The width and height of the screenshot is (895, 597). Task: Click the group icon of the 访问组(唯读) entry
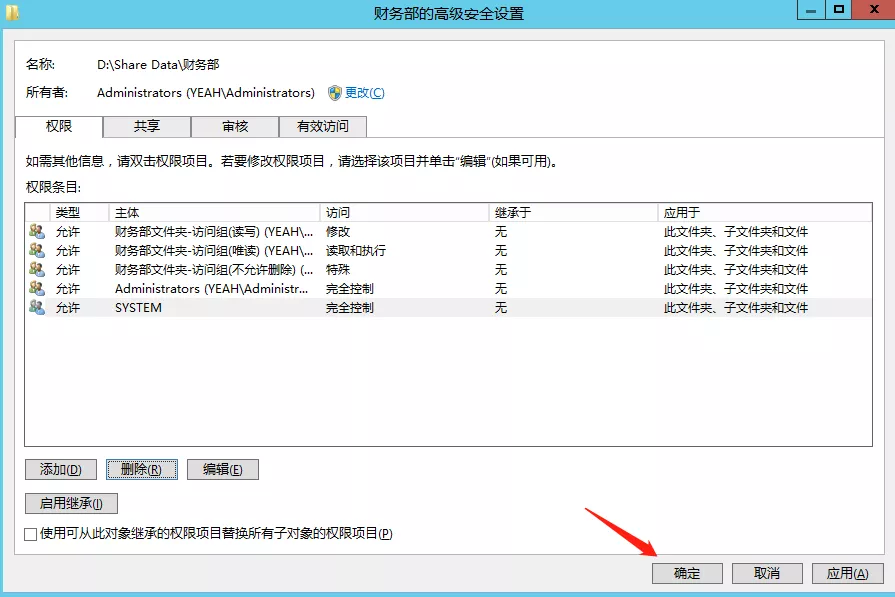click(37, 251)
